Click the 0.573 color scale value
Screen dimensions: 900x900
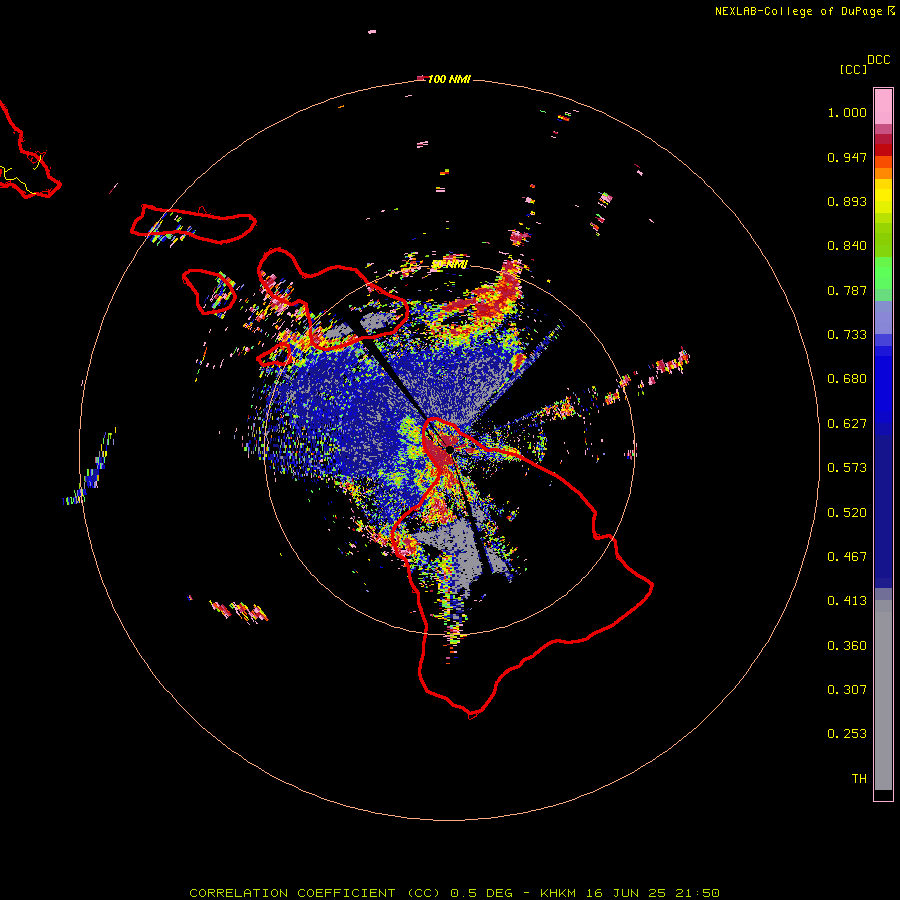click(x=847, y=468)
